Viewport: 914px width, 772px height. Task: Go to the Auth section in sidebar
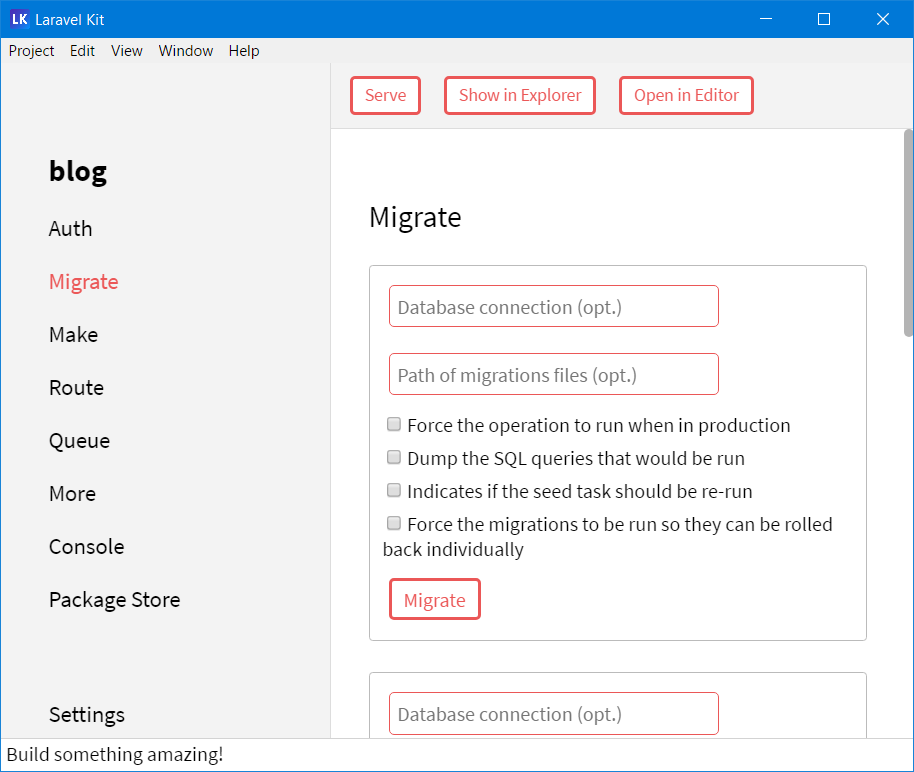tap(71, 229)
